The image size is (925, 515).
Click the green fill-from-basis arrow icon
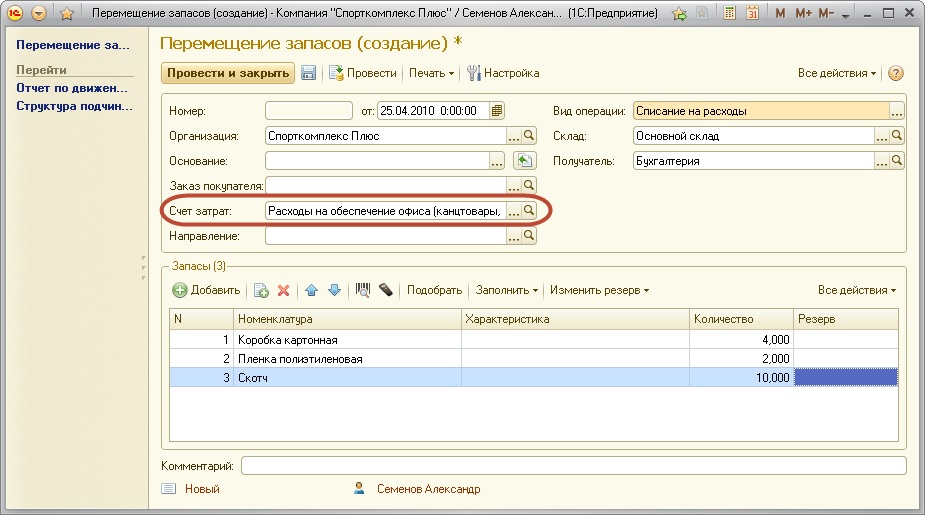523,161
